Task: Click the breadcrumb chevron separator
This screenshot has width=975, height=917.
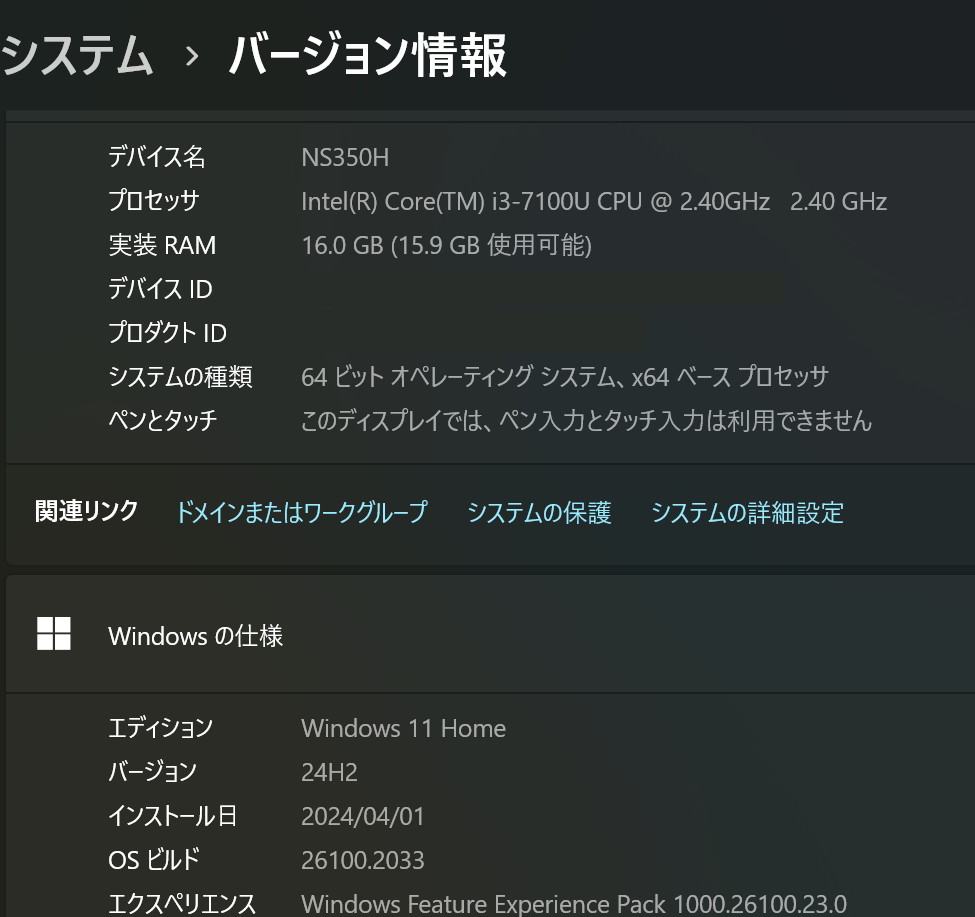Action: point(192,57)
